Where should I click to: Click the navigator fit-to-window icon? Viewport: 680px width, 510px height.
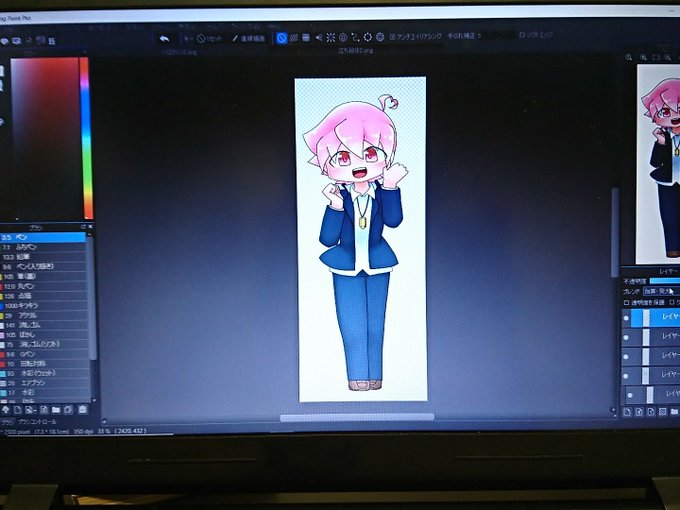(656, 57)
